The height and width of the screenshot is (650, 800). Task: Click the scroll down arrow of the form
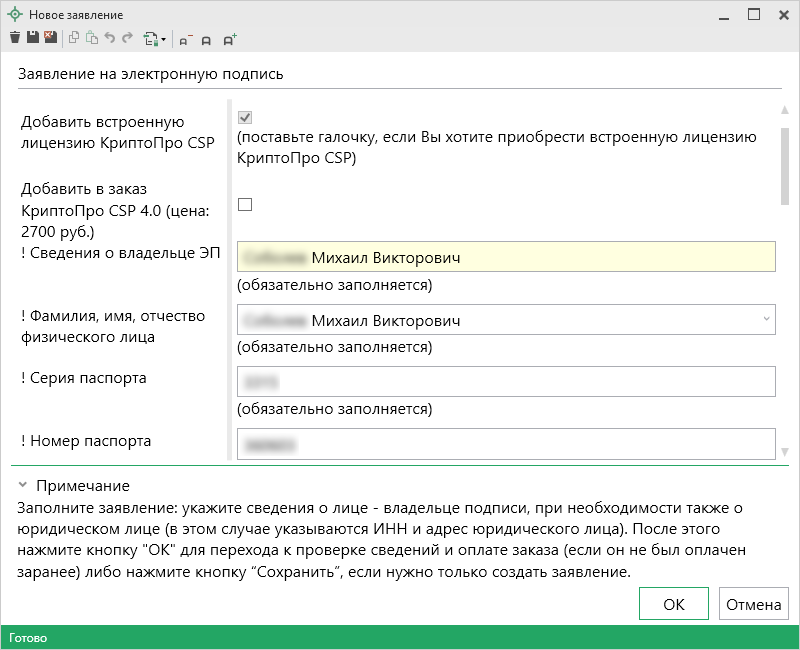[784, 452]
